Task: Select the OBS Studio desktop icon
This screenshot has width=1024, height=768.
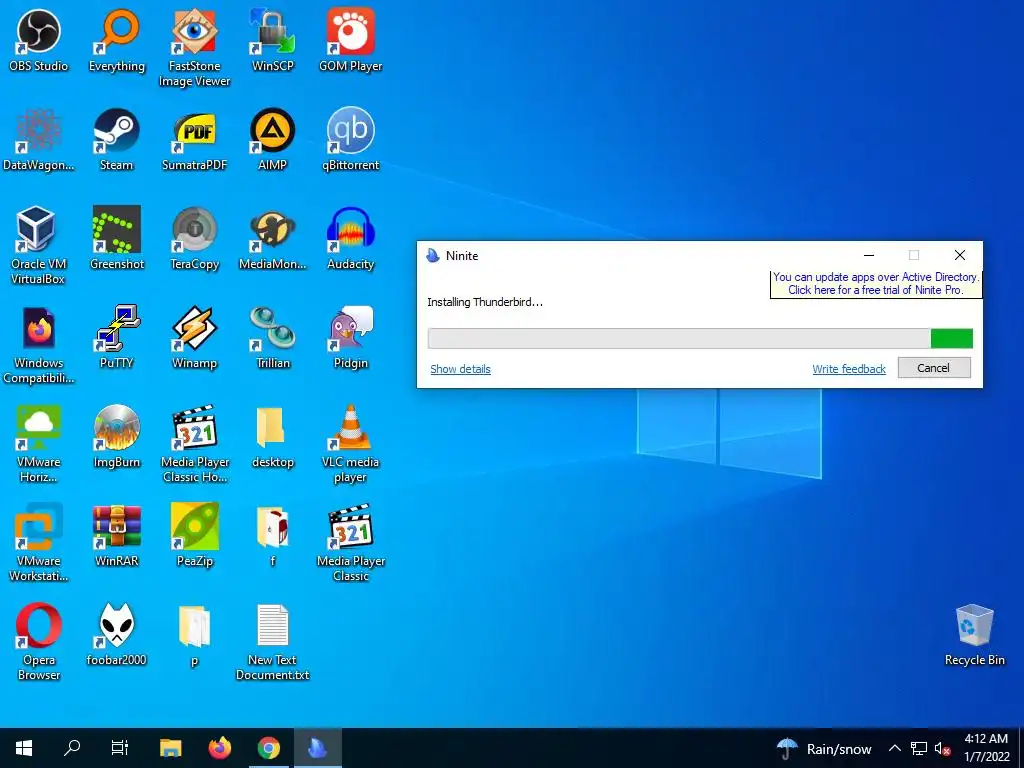Action: 39,40
